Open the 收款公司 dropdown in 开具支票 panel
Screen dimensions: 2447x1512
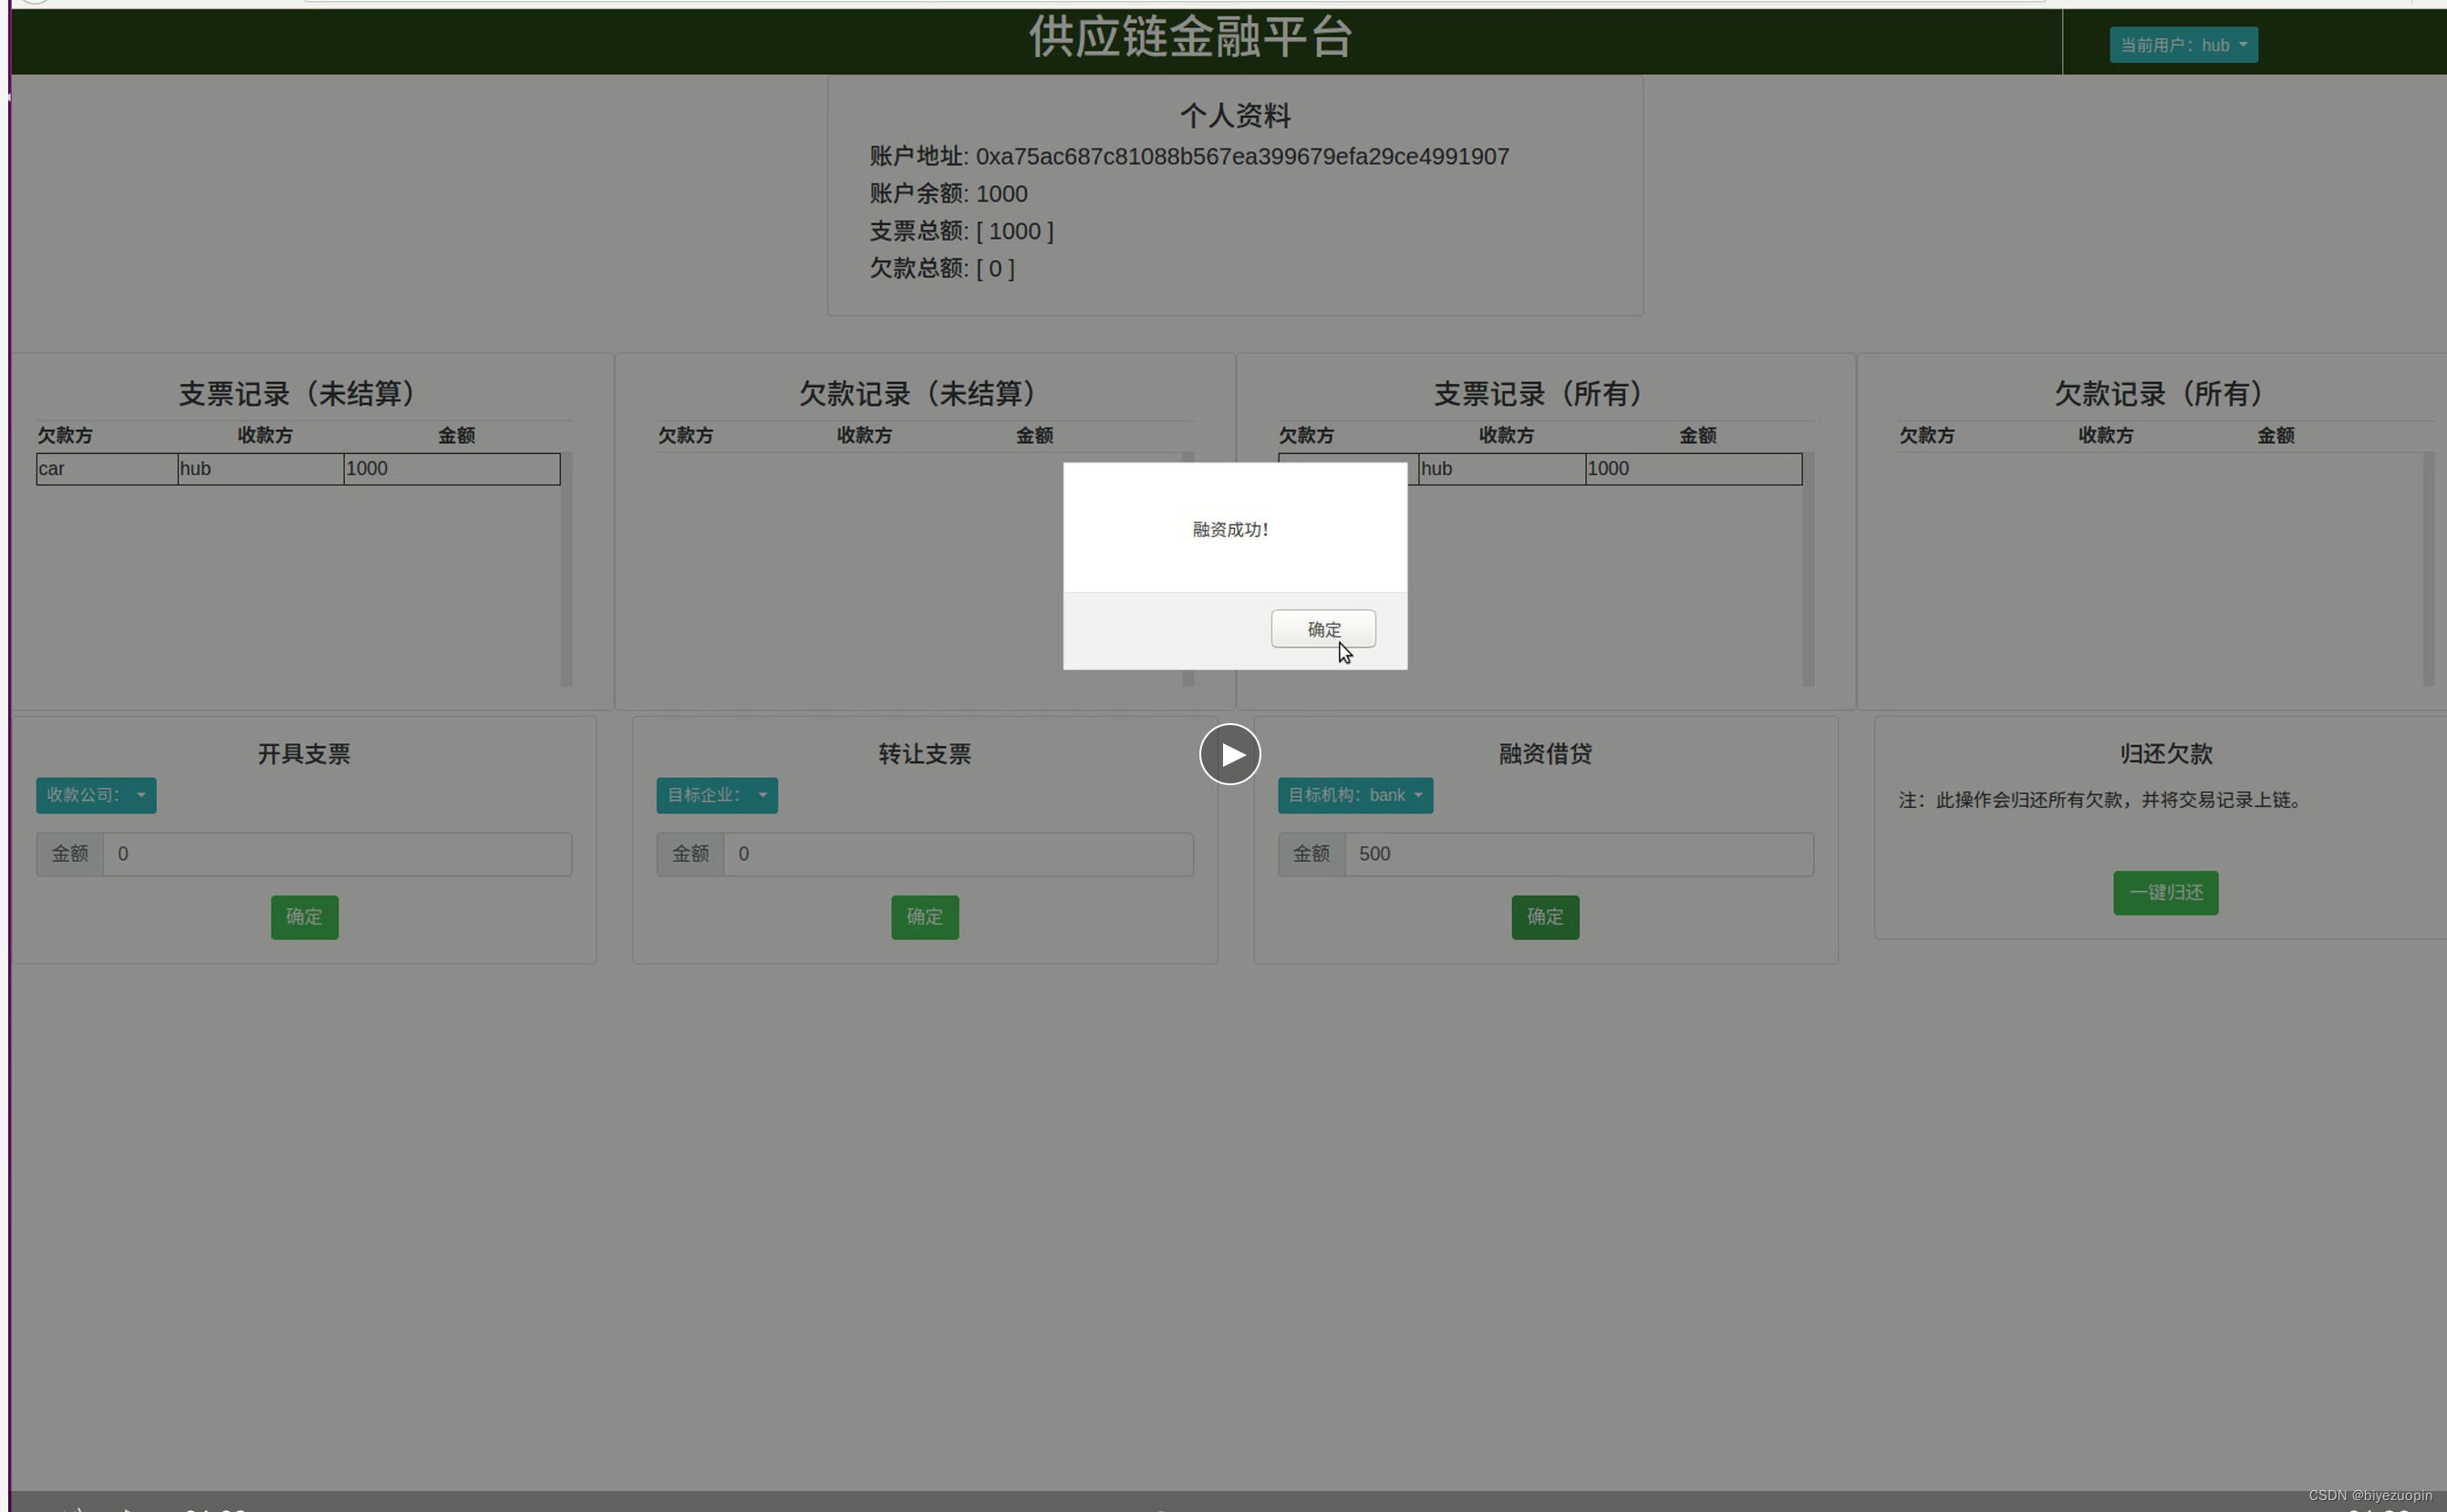95,795
